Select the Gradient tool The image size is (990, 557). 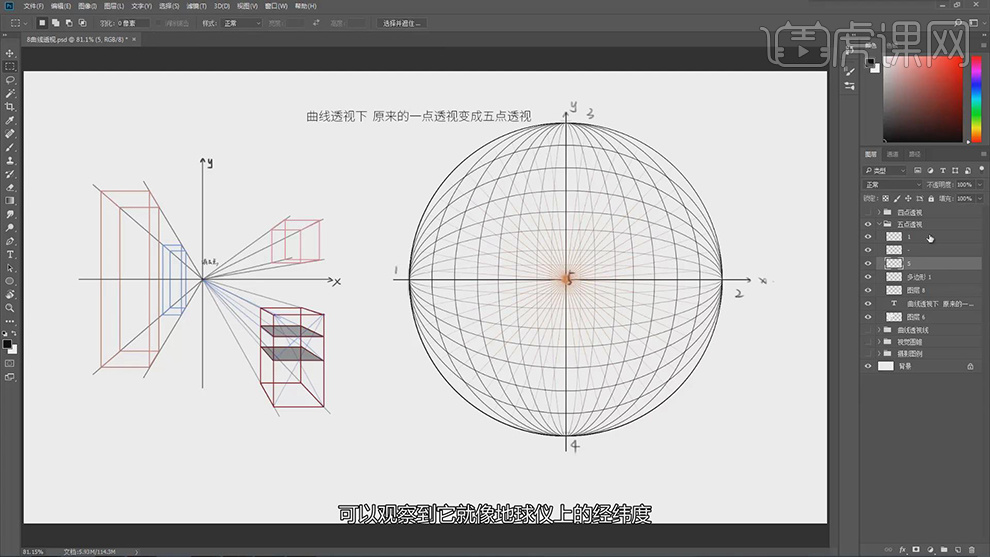pos(9,201)
